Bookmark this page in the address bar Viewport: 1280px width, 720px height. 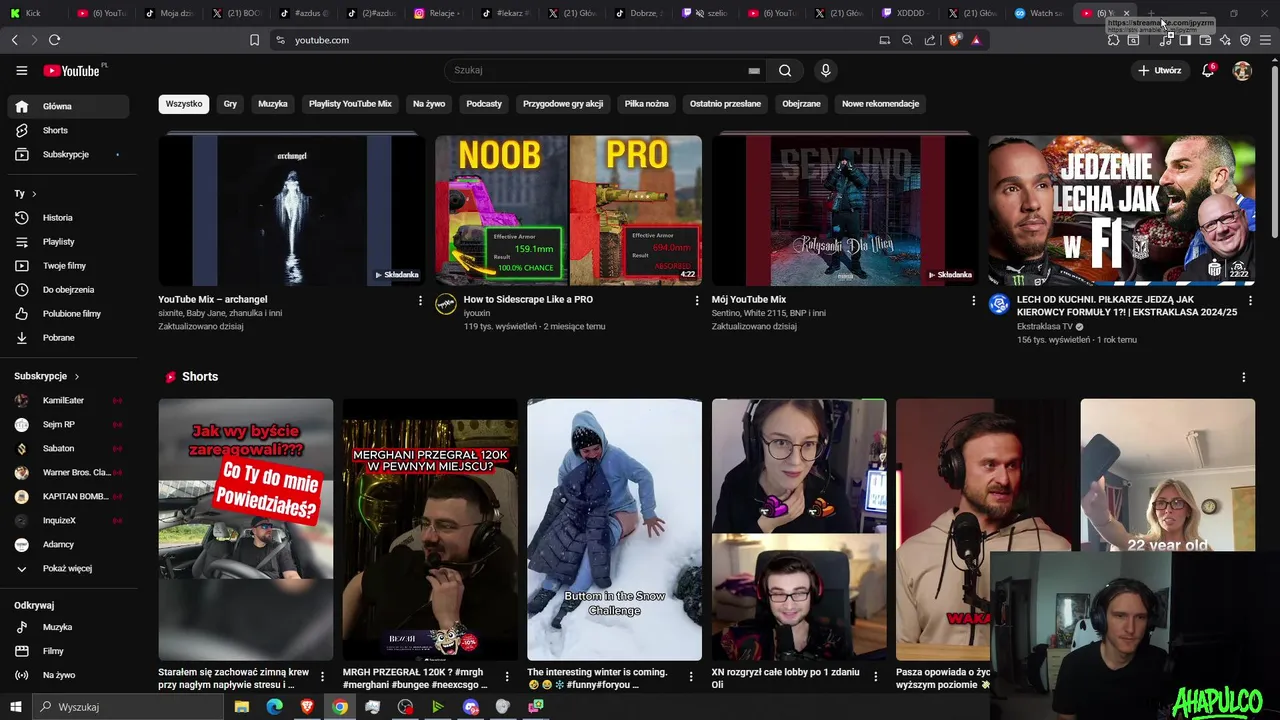pos(254,40)
